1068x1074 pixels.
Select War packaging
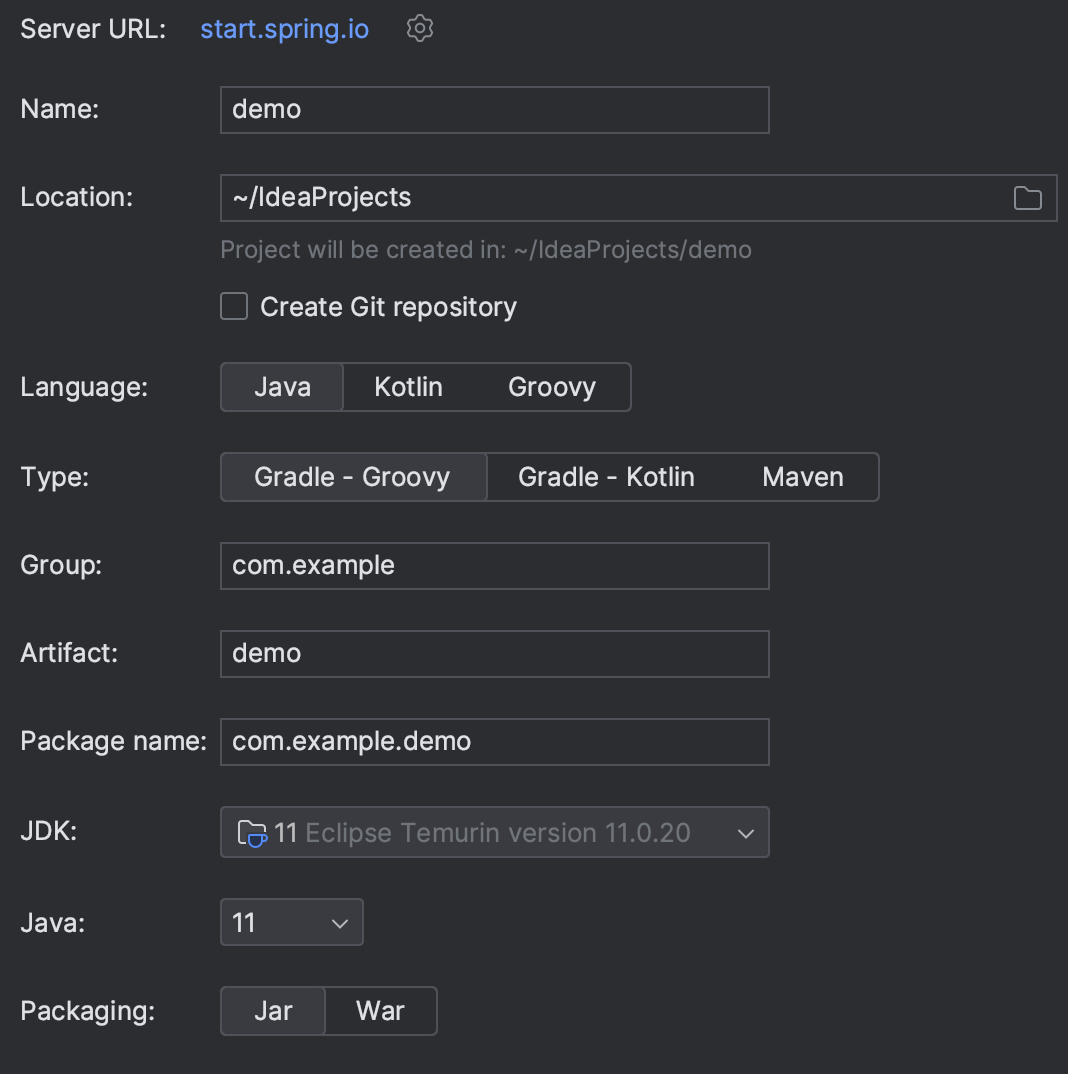point(380,1011)
